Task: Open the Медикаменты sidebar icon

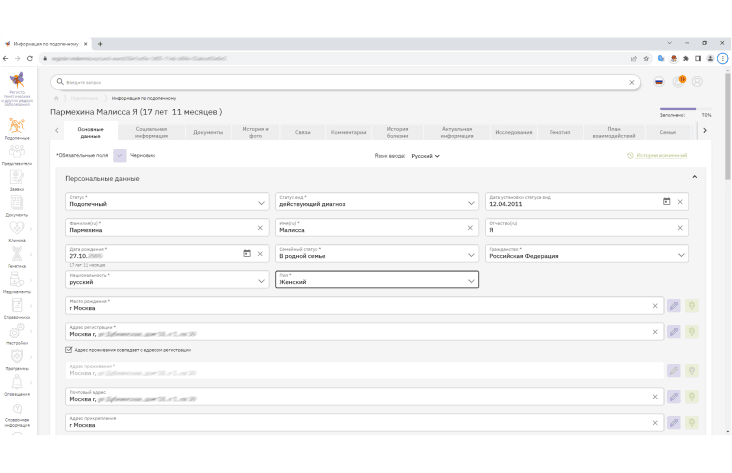Action: [17, 280]
